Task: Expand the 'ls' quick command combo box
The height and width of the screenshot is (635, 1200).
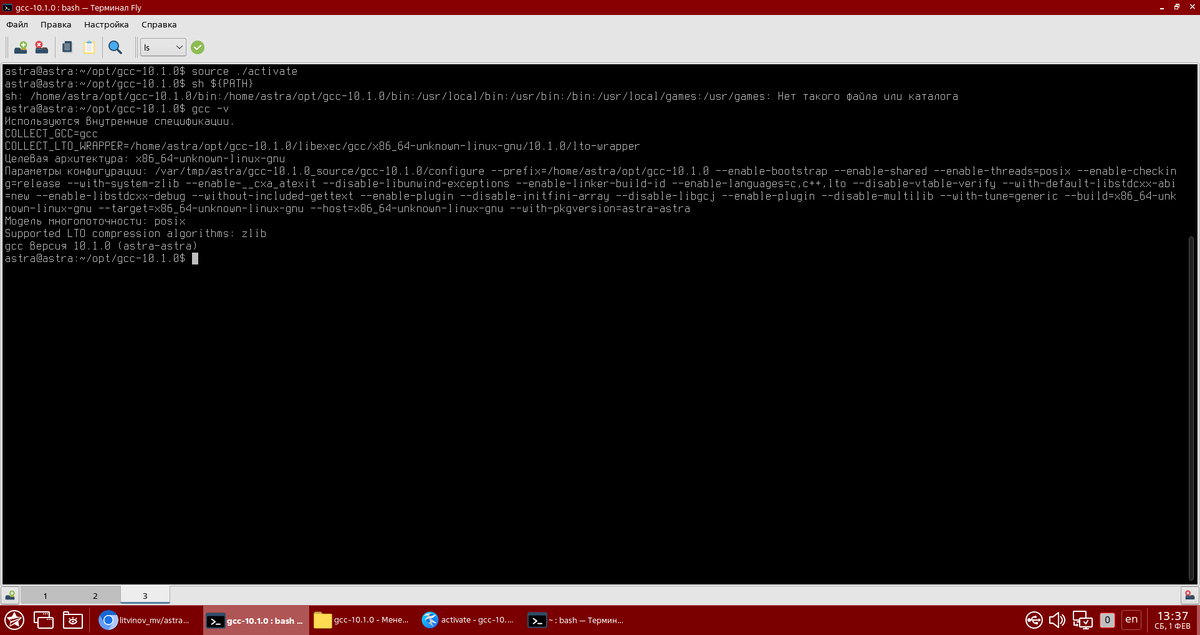Action: (x=163, y=47)
